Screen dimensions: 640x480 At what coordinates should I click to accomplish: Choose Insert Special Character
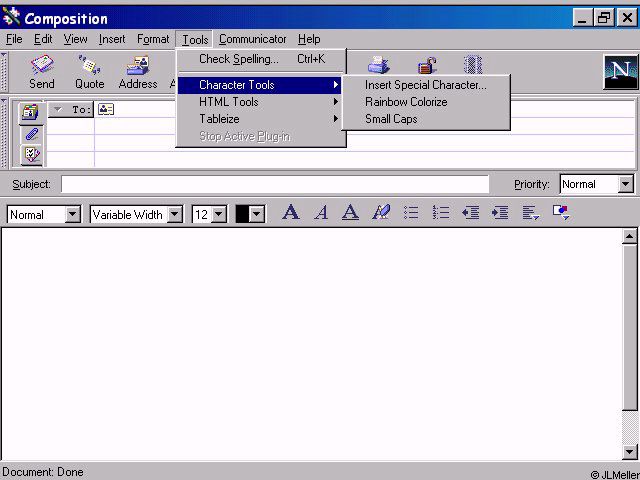point(426,85)
